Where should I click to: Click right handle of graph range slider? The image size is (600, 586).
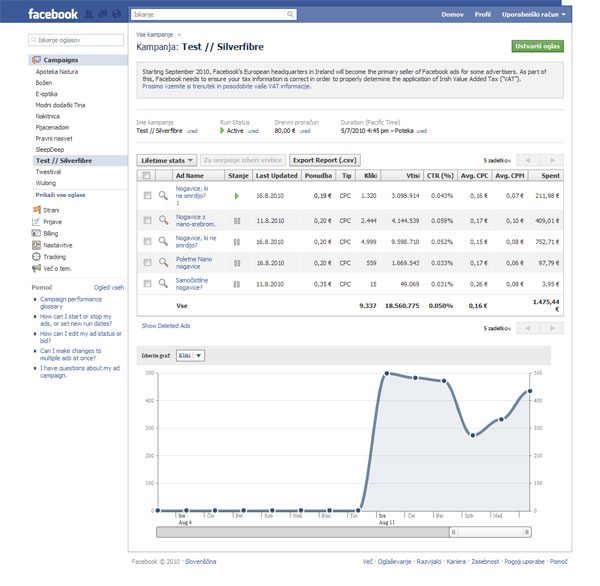coord(527,532)
